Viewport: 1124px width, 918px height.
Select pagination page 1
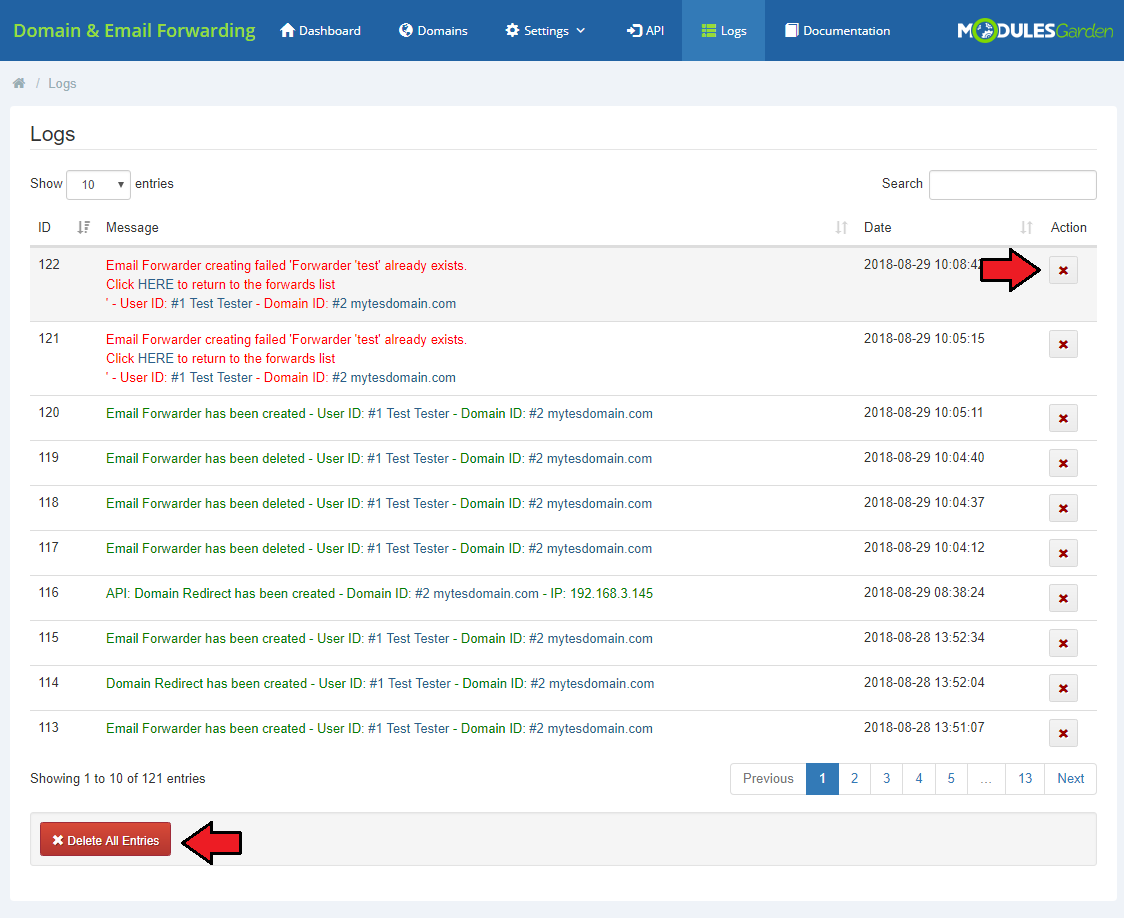[x=822, y=779]
